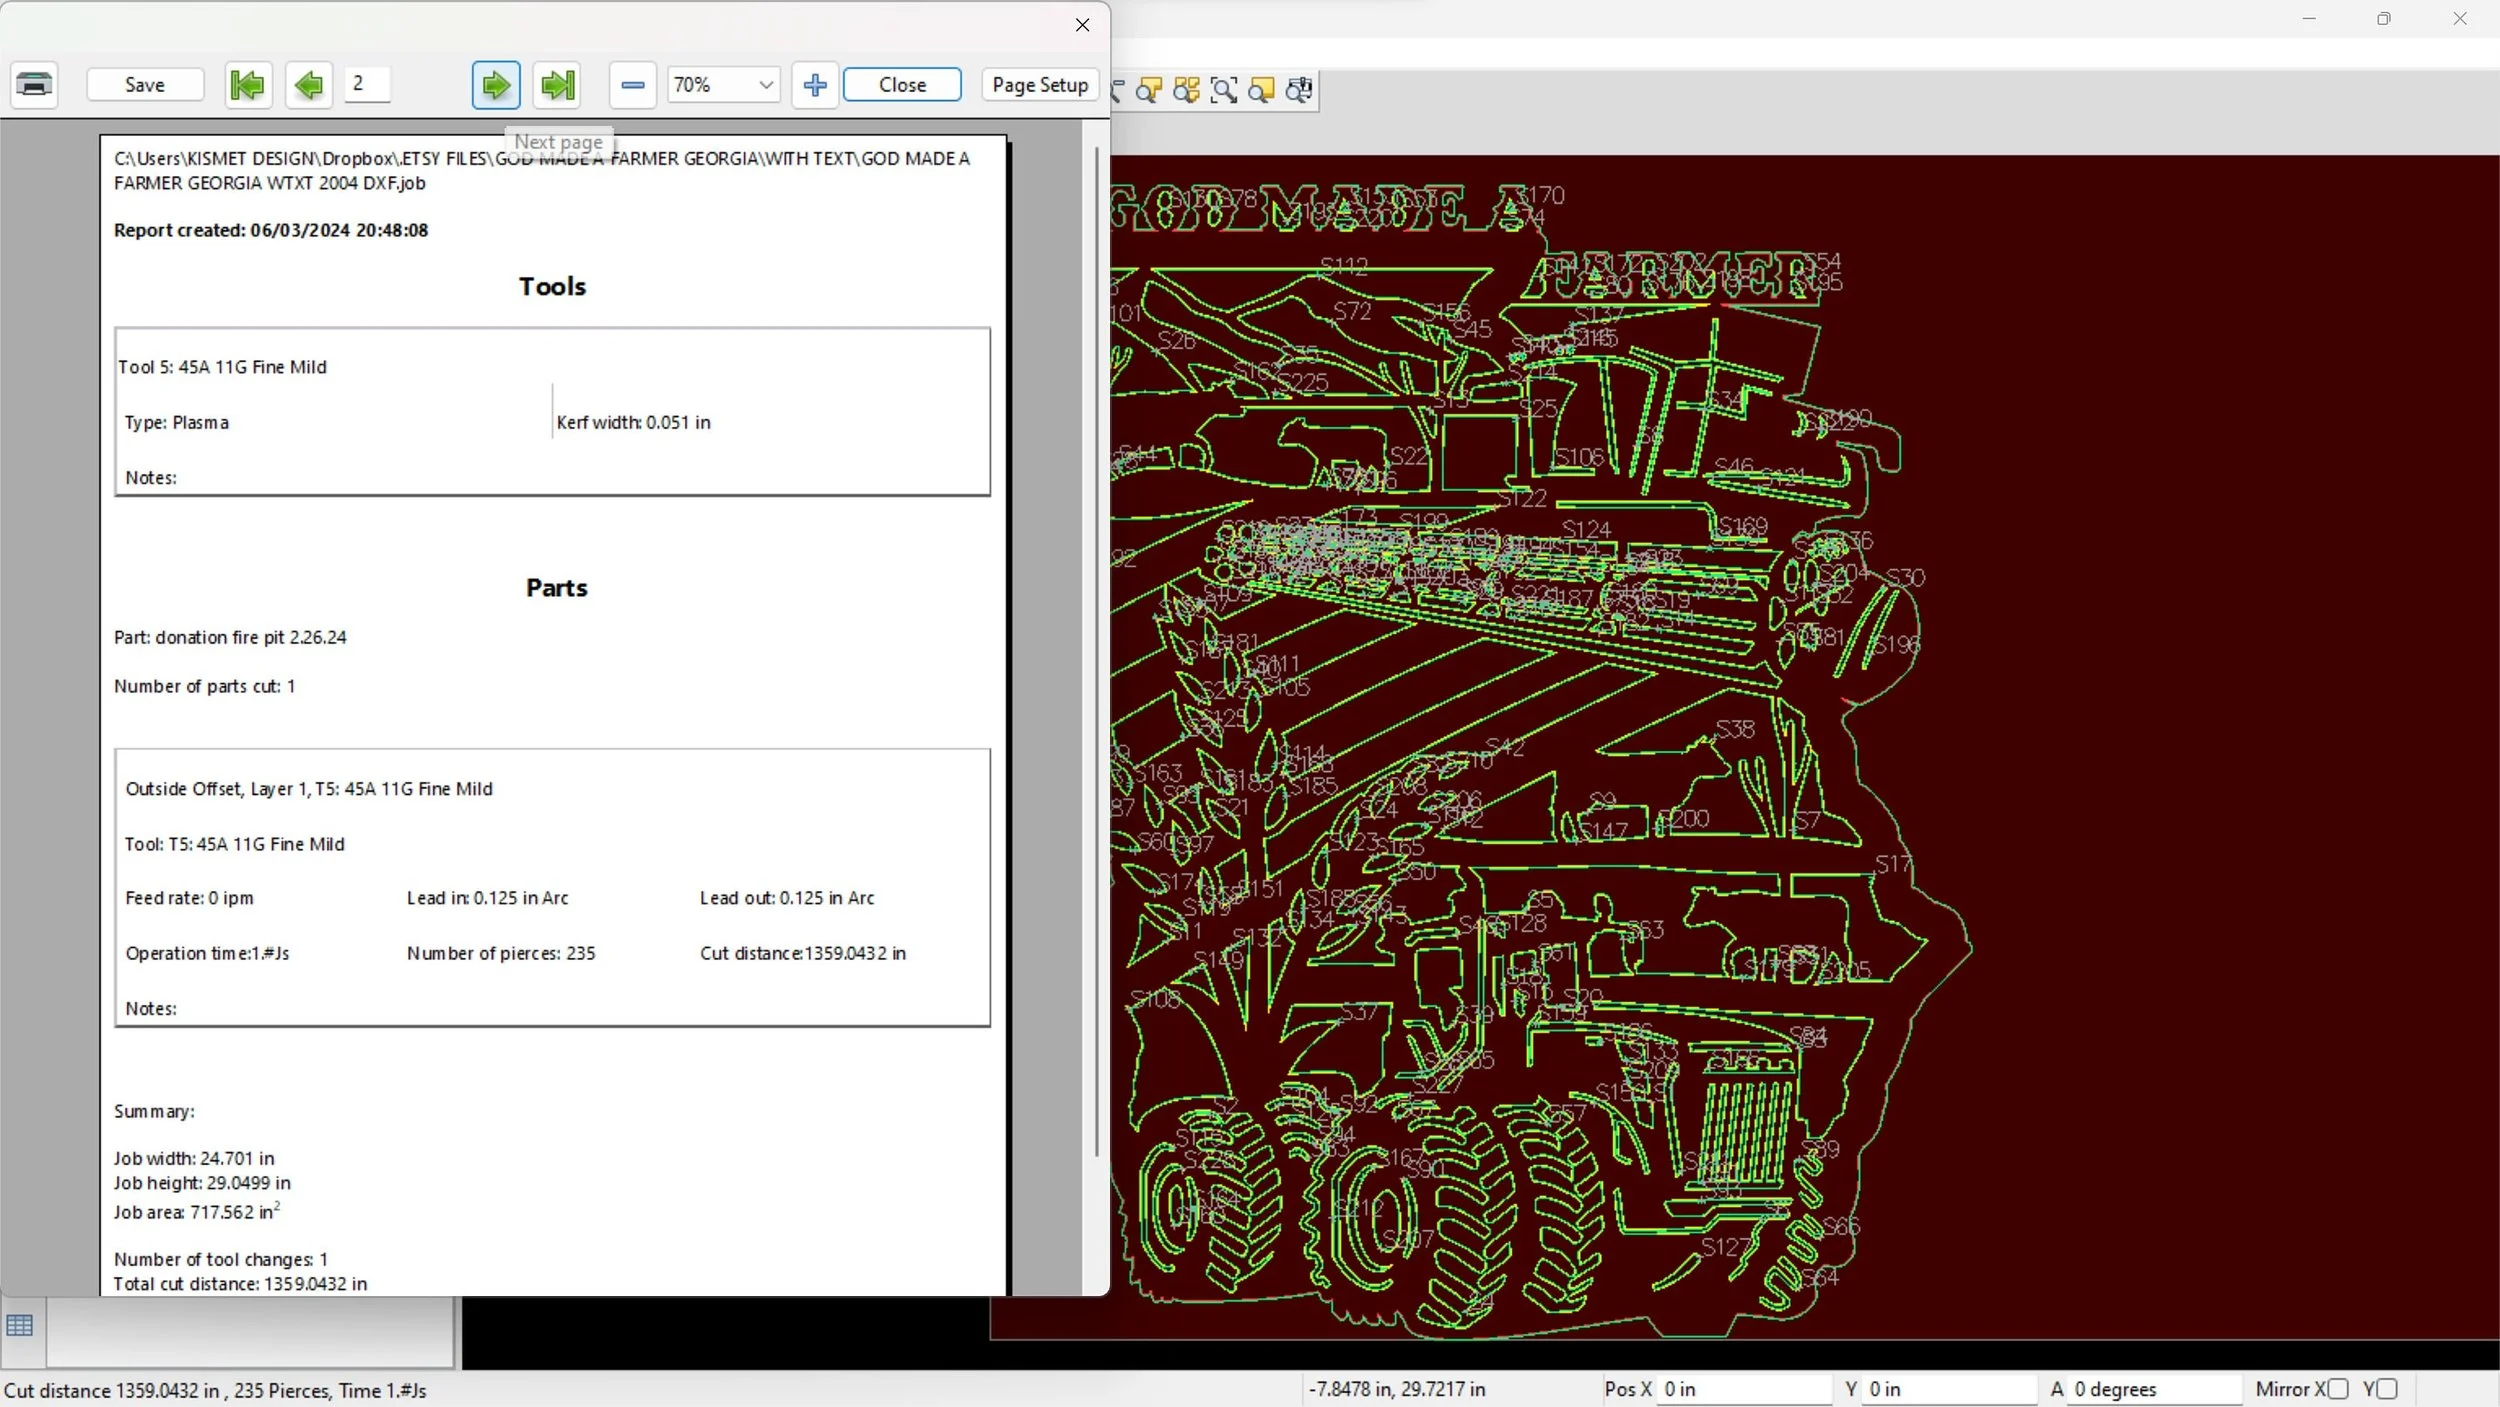Click zoom to part icon
Image resolution: width=2500 pixels, height=1407 pixels.
click(1149, 91)
